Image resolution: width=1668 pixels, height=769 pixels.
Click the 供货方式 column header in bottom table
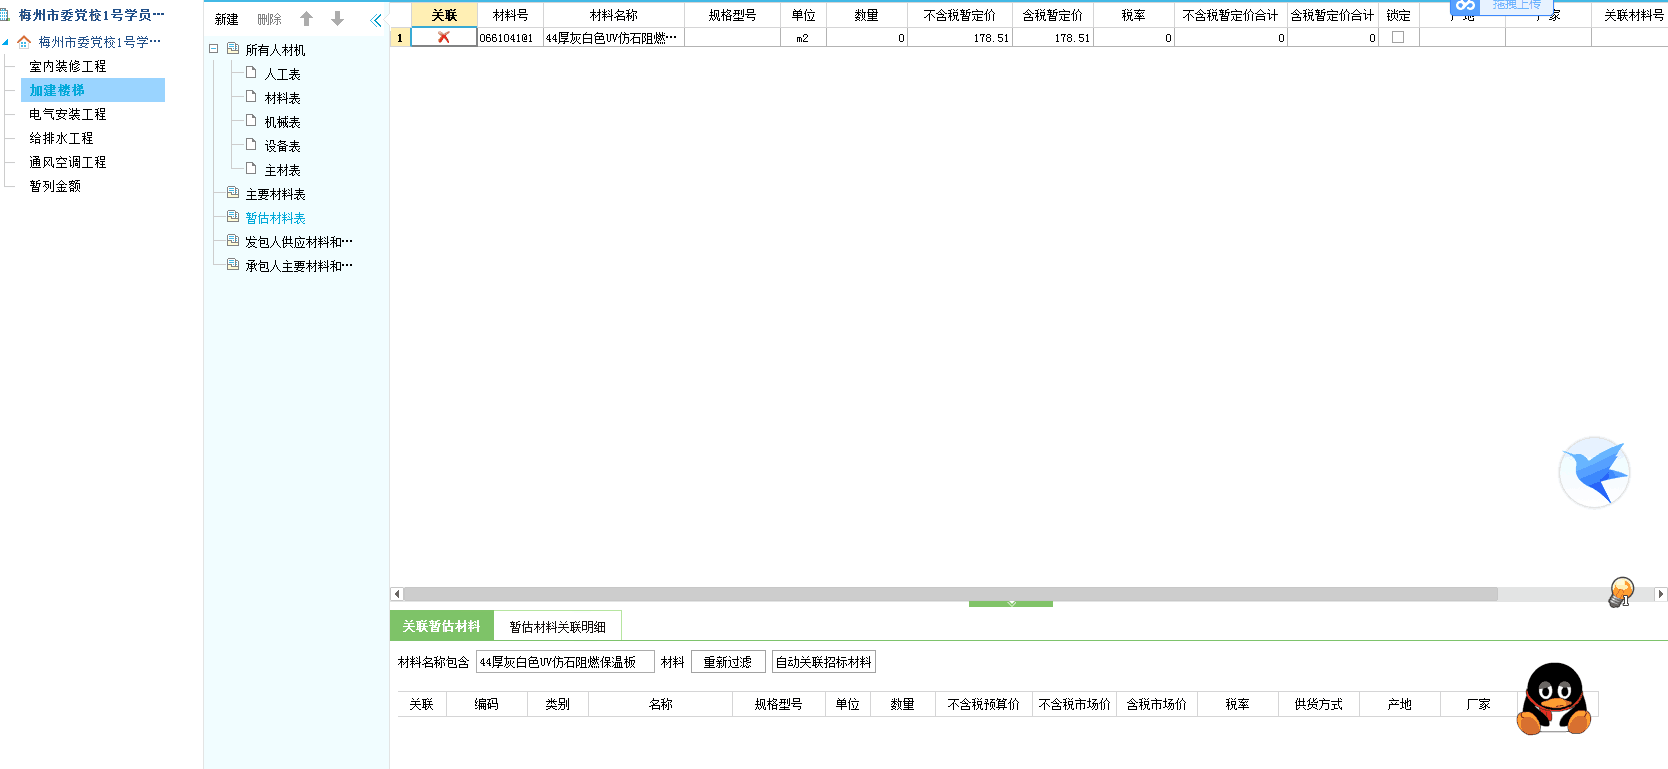1318,704
